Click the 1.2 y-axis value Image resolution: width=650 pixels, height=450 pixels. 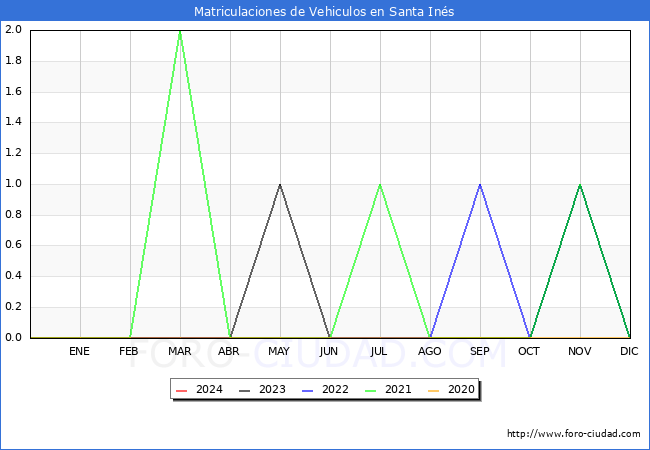pos(13,153)
